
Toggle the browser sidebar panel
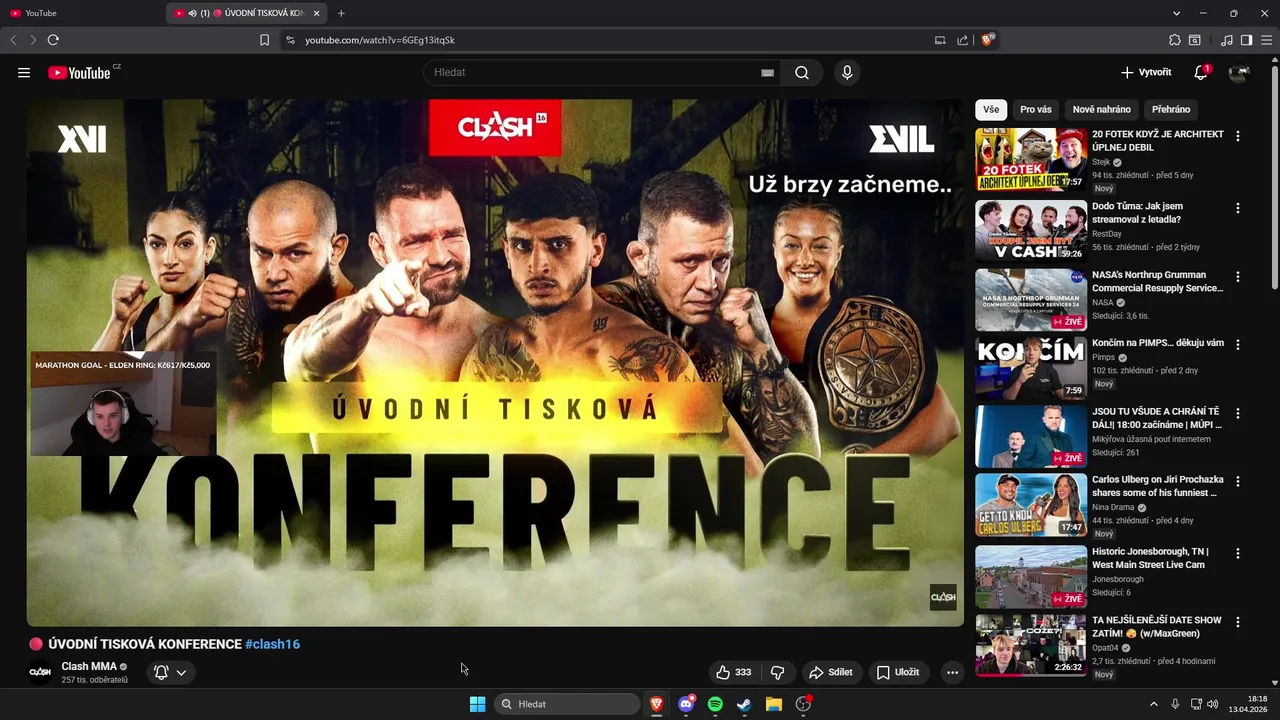[1246, 40]
